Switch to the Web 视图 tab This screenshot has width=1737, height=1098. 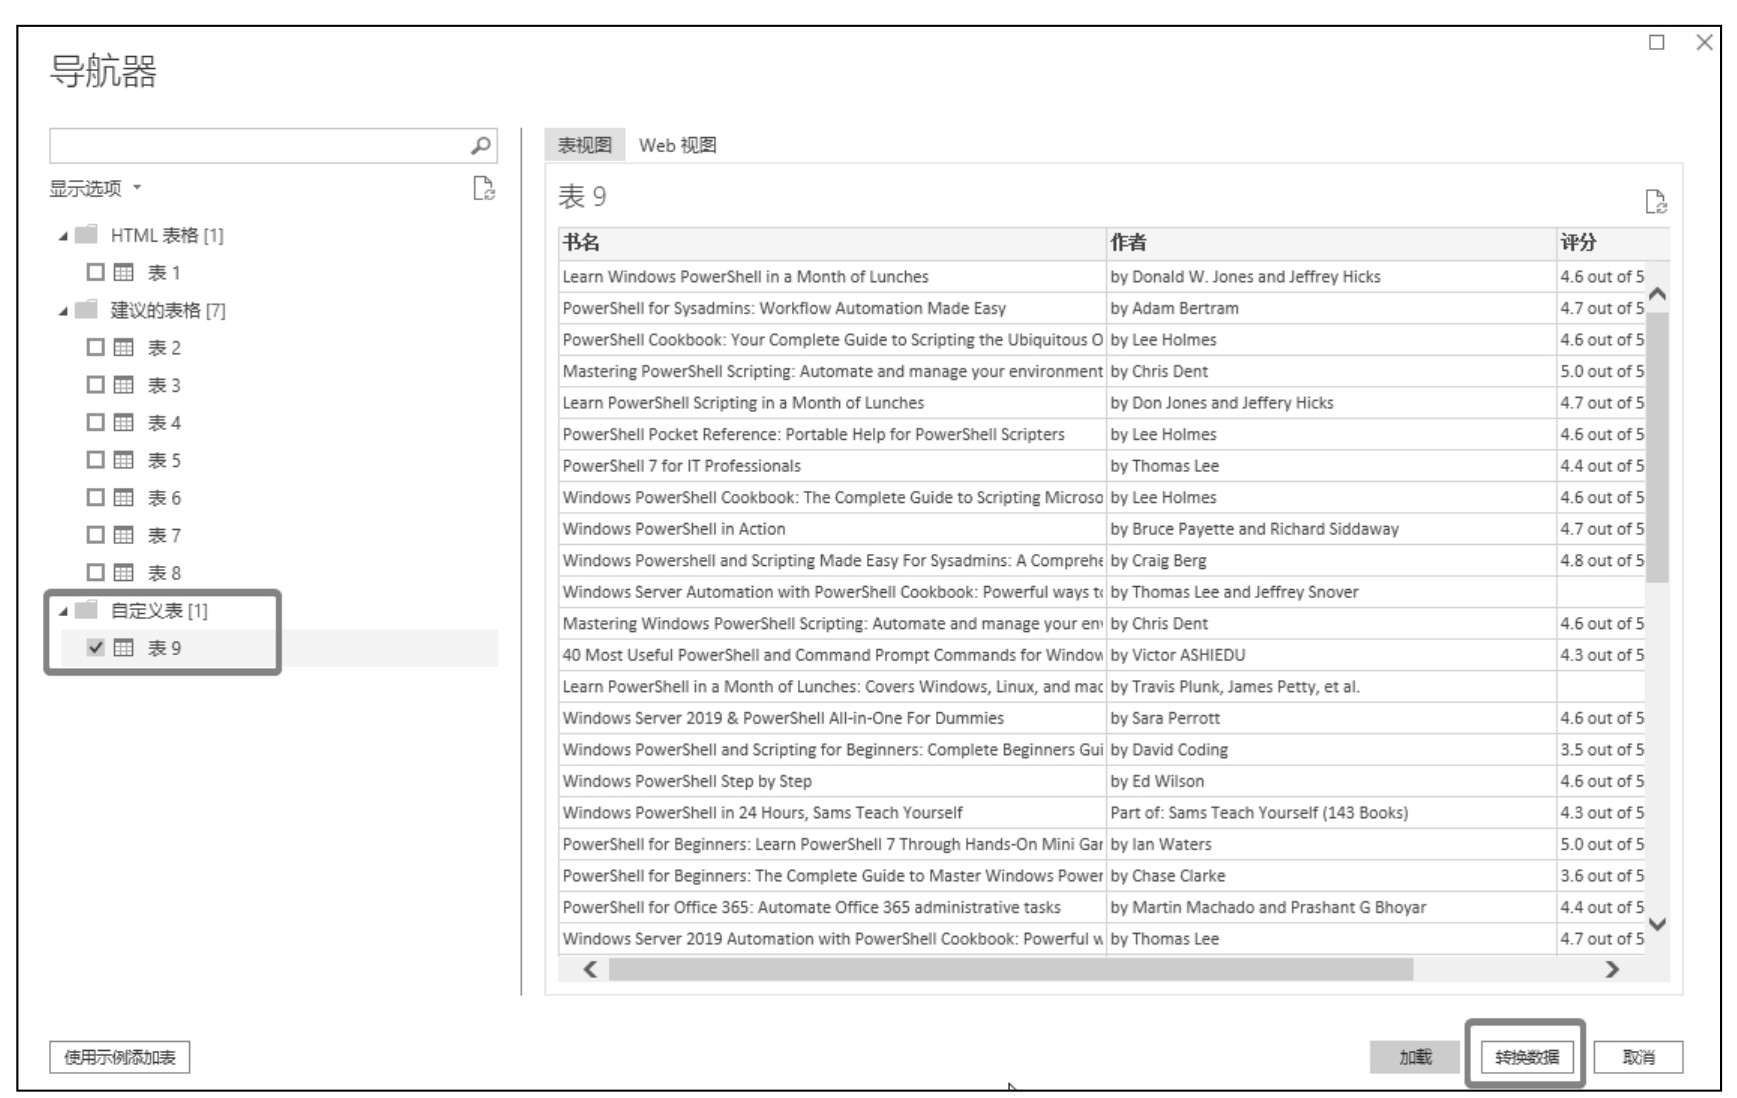tap(678, 145)
